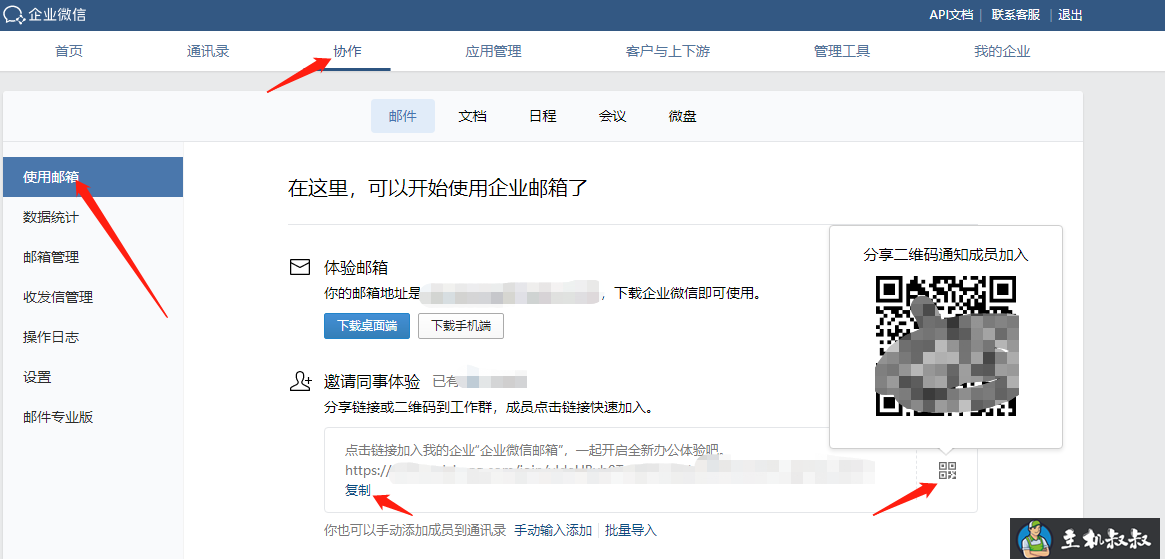Switch to the 通讯录 tab
Viewport: 1165px width, 559px height.
click(208, 51)
